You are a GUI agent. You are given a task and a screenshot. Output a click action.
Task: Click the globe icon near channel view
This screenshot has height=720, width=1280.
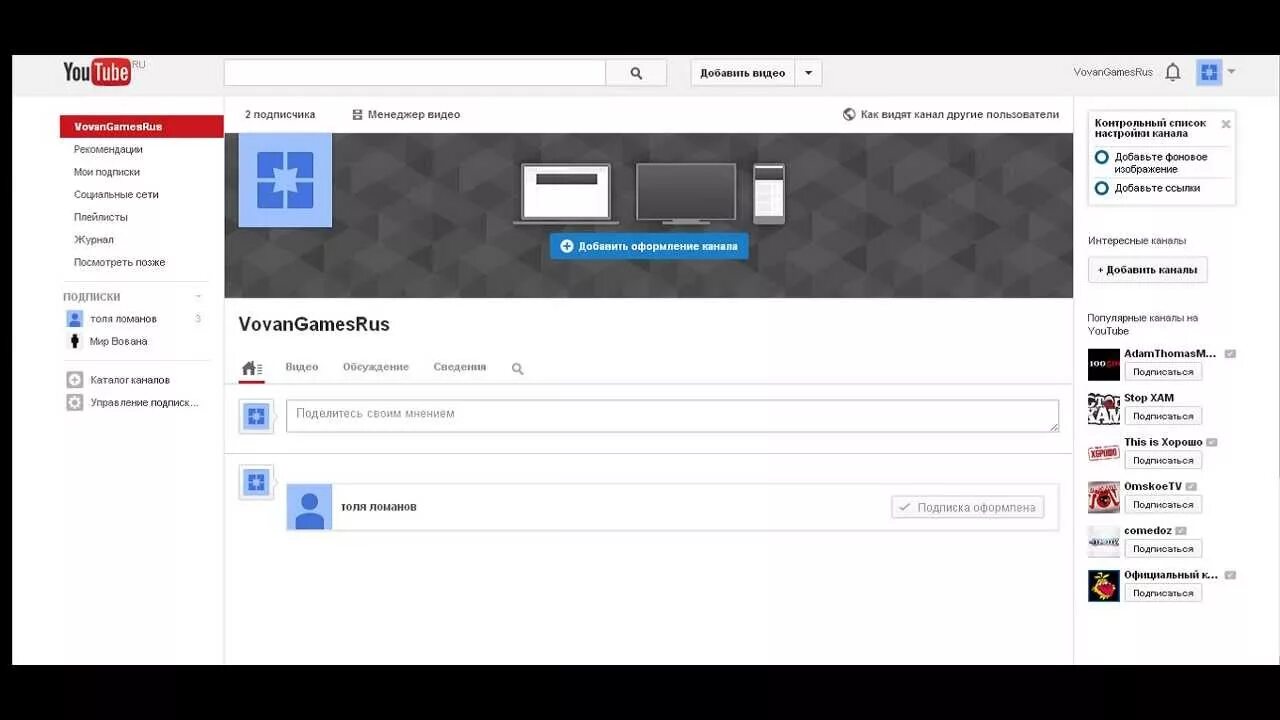pos(849,114)
